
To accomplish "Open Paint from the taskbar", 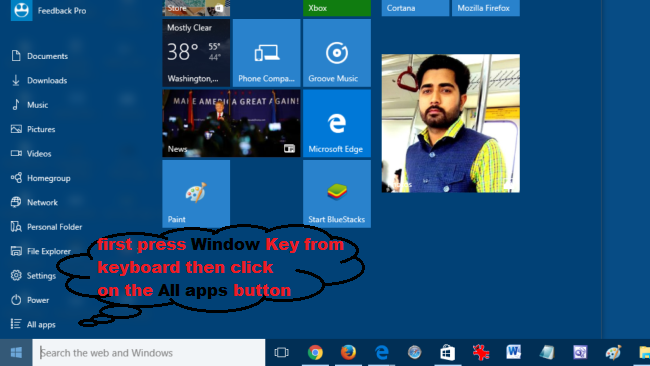I will click(x=613, y=353).
